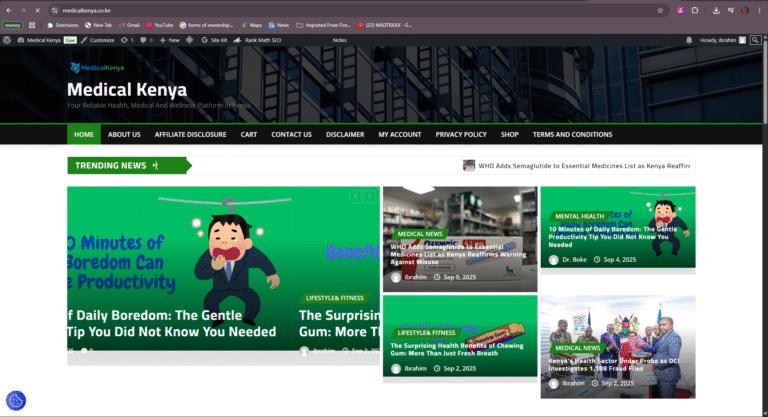Open the AFFILIATE DISCLOSURE page
This screenshot has width=768, height=417.
point(191,134)
